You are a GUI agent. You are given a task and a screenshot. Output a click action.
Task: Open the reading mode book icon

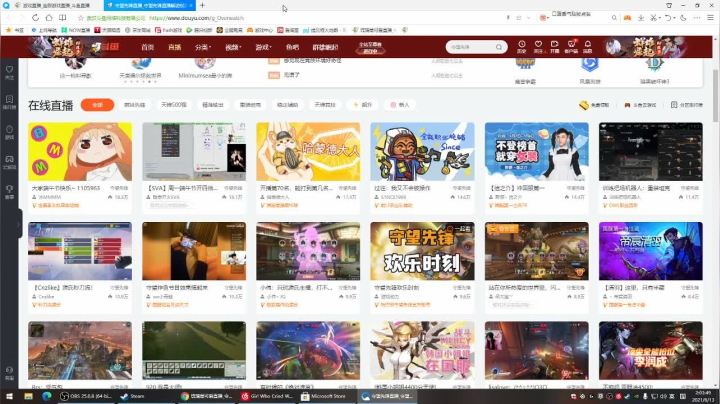click(62, 17)
